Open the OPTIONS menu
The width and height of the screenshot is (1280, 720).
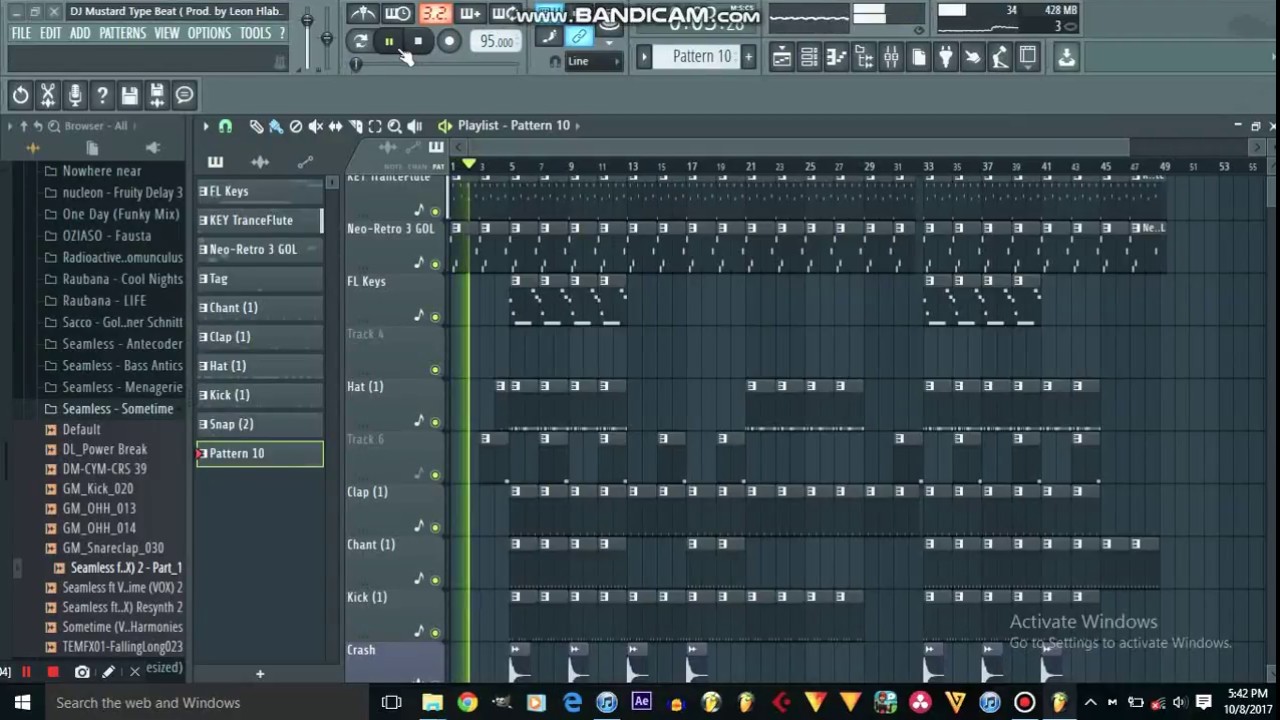[210, 33]
